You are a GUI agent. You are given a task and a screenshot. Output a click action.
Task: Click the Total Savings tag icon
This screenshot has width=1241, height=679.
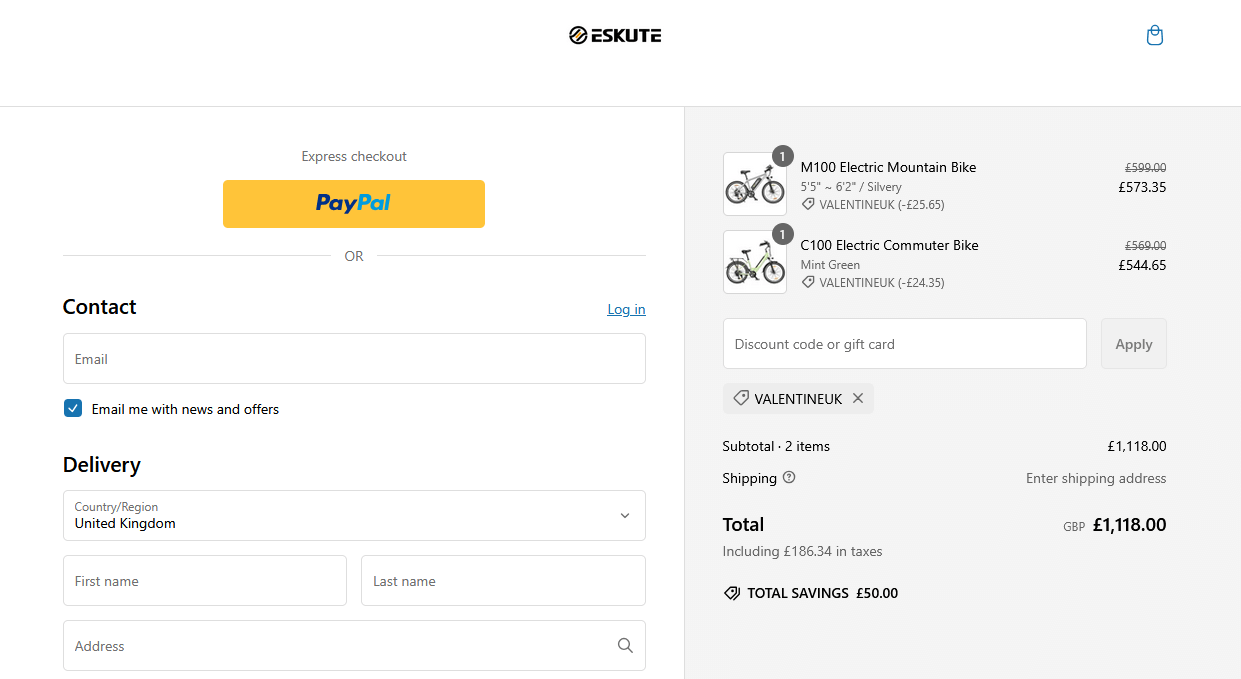pyautogui.click(x=732, y=593)
